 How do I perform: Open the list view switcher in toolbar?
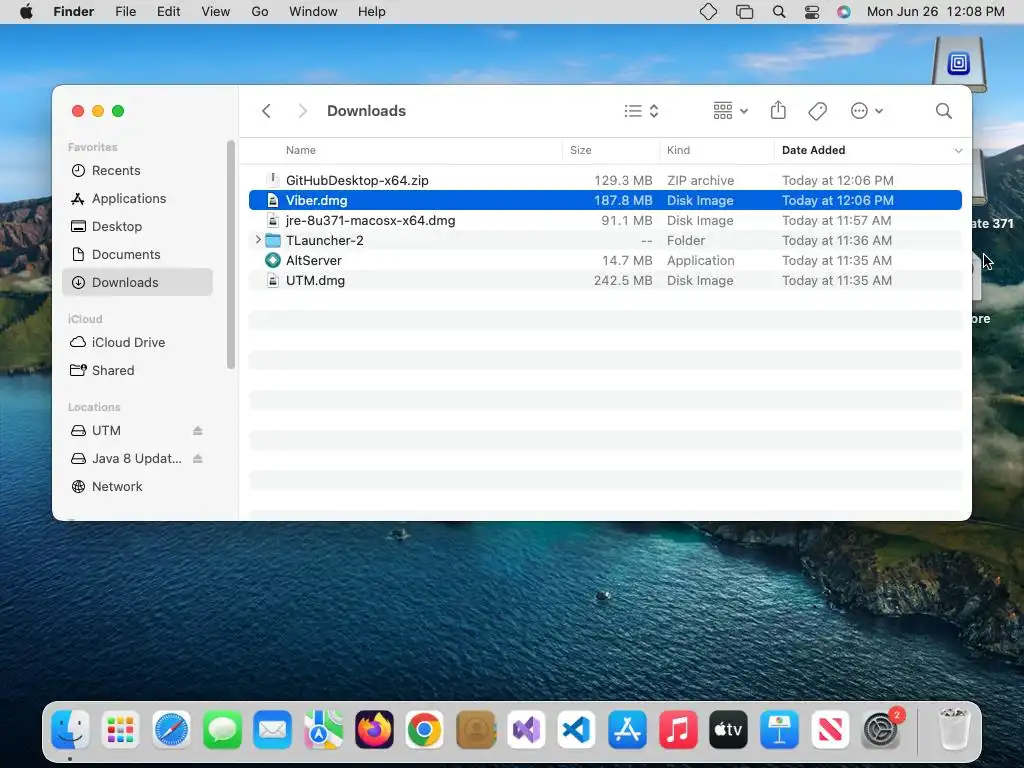(x=641, y=111)
